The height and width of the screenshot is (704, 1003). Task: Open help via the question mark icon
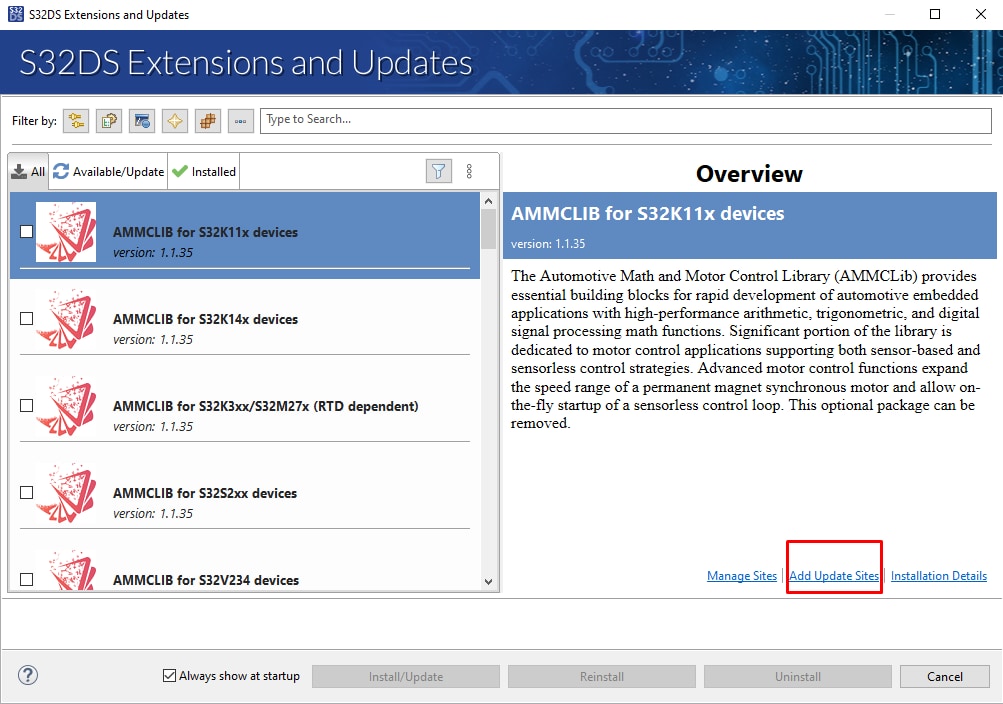tap(27, 675)
